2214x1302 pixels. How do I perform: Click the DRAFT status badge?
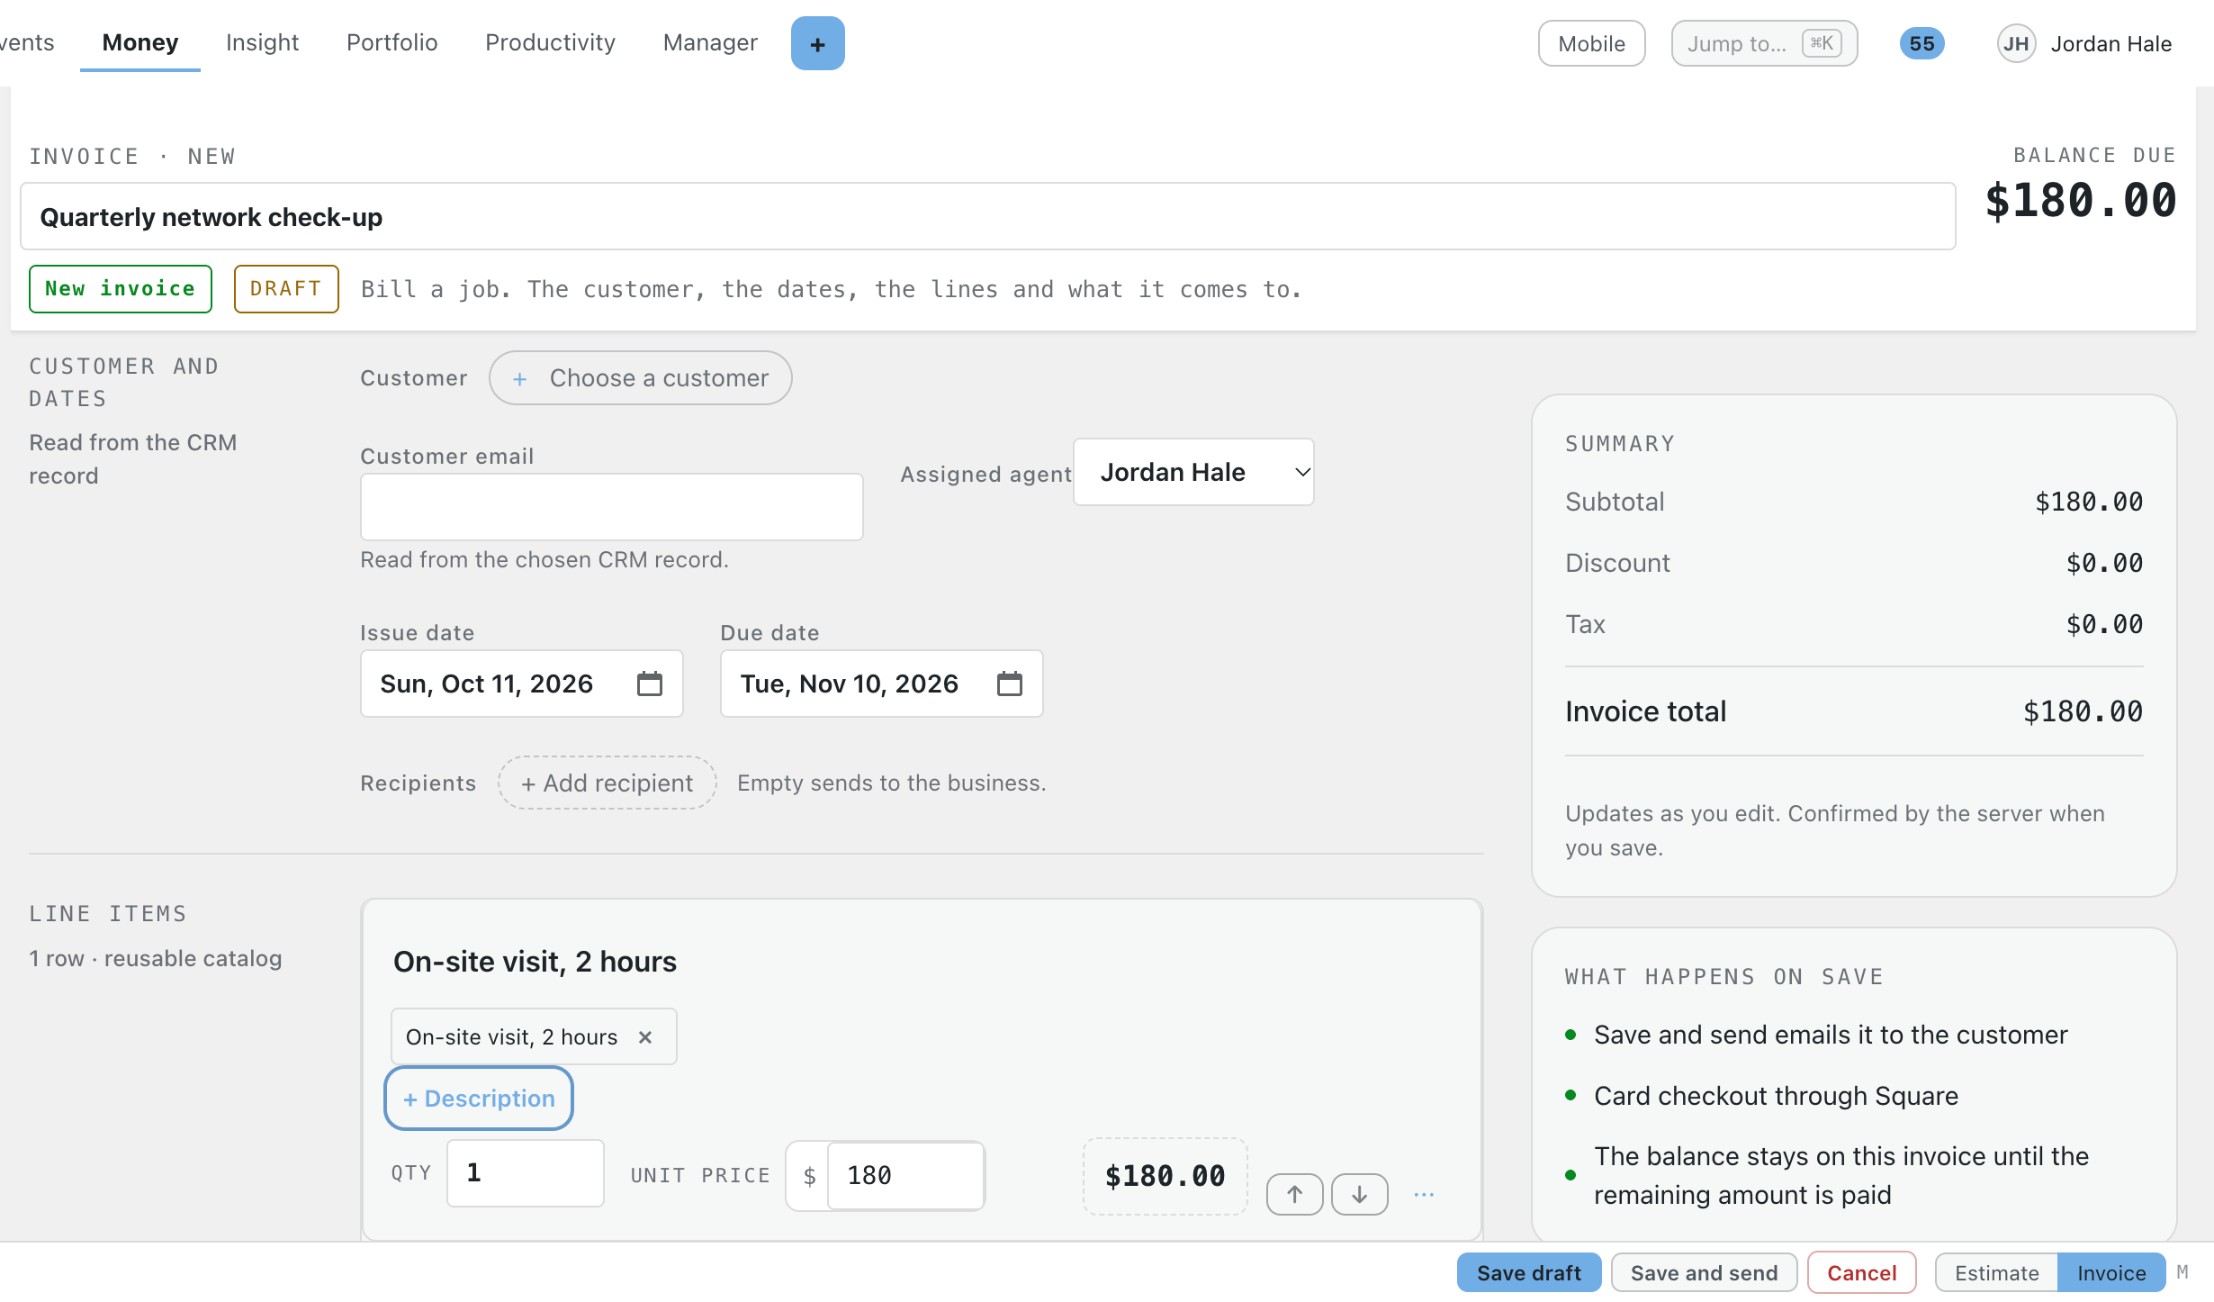tap(286, 289)
